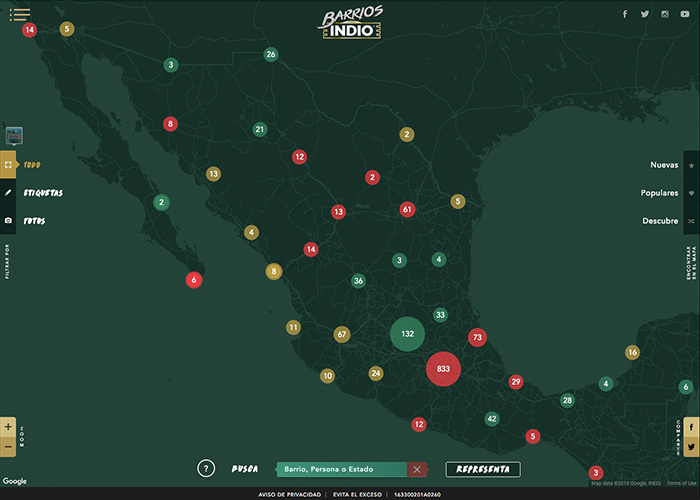Open the Facebook page icon in header
This screenshot has width=700, height=500.
pos(625,14)
